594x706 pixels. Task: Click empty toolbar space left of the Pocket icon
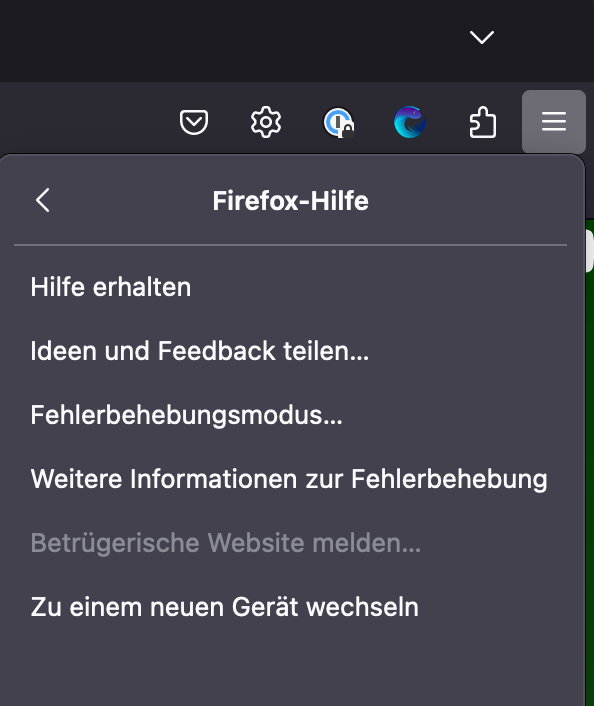pyautogui.click(x=86, y=122)
